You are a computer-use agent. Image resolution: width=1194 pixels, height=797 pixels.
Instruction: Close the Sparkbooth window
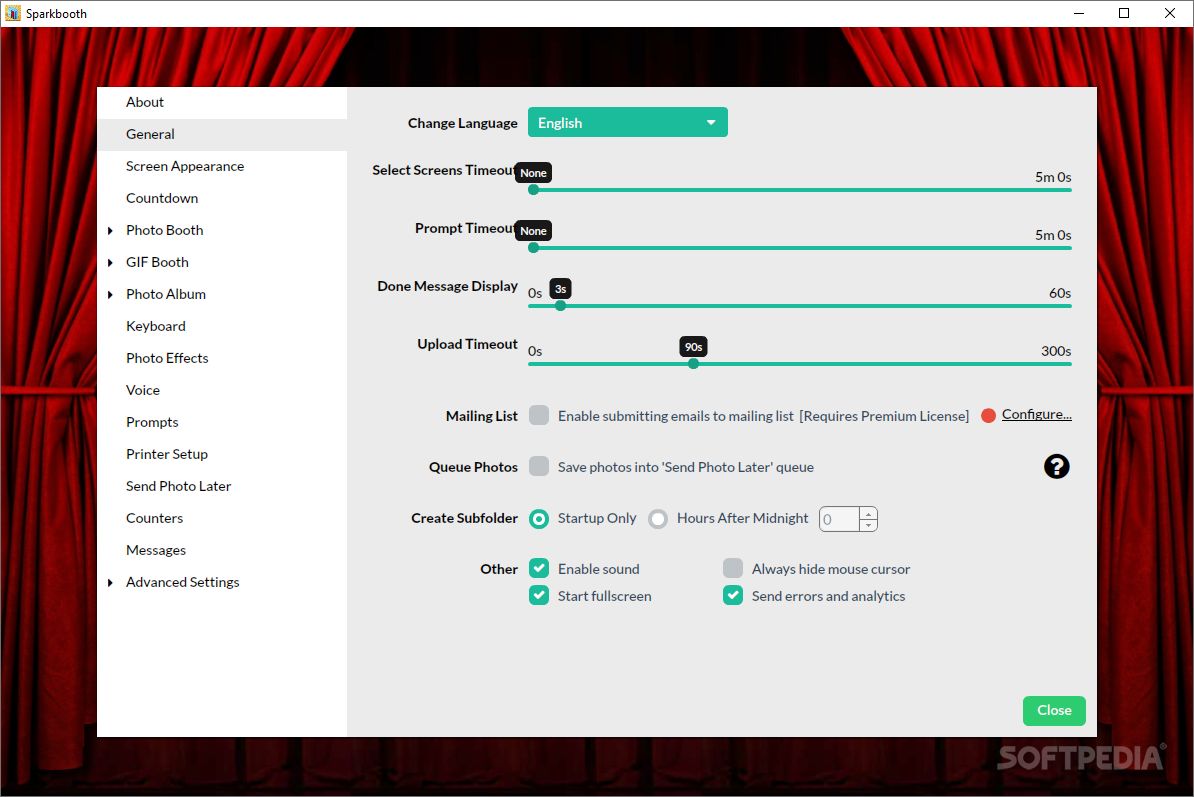click(1170, 13)
